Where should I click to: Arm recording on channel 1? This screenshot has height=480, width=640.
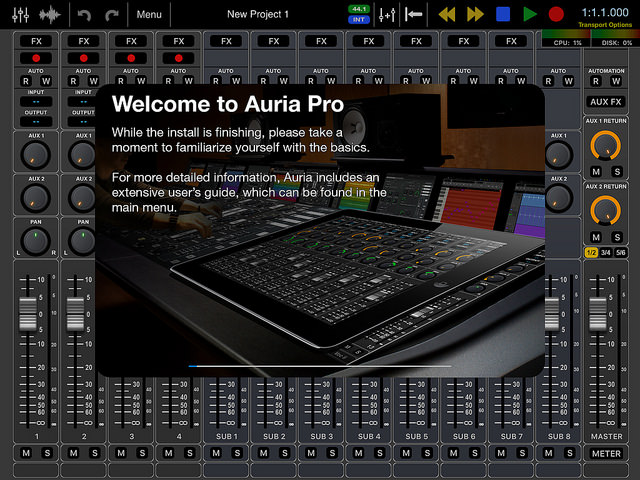point(36,58)
